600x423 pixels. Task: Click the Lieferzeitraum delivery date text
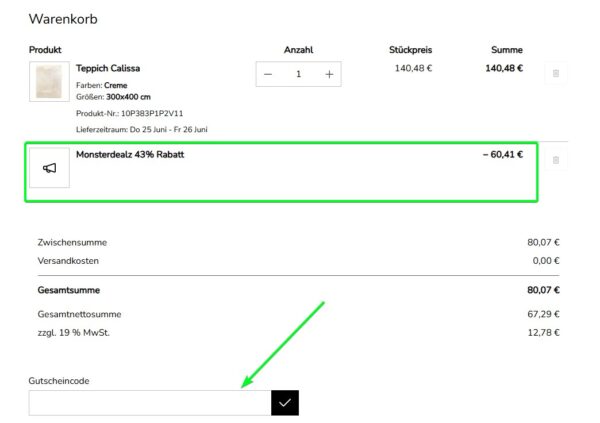(x=142, y=130)
